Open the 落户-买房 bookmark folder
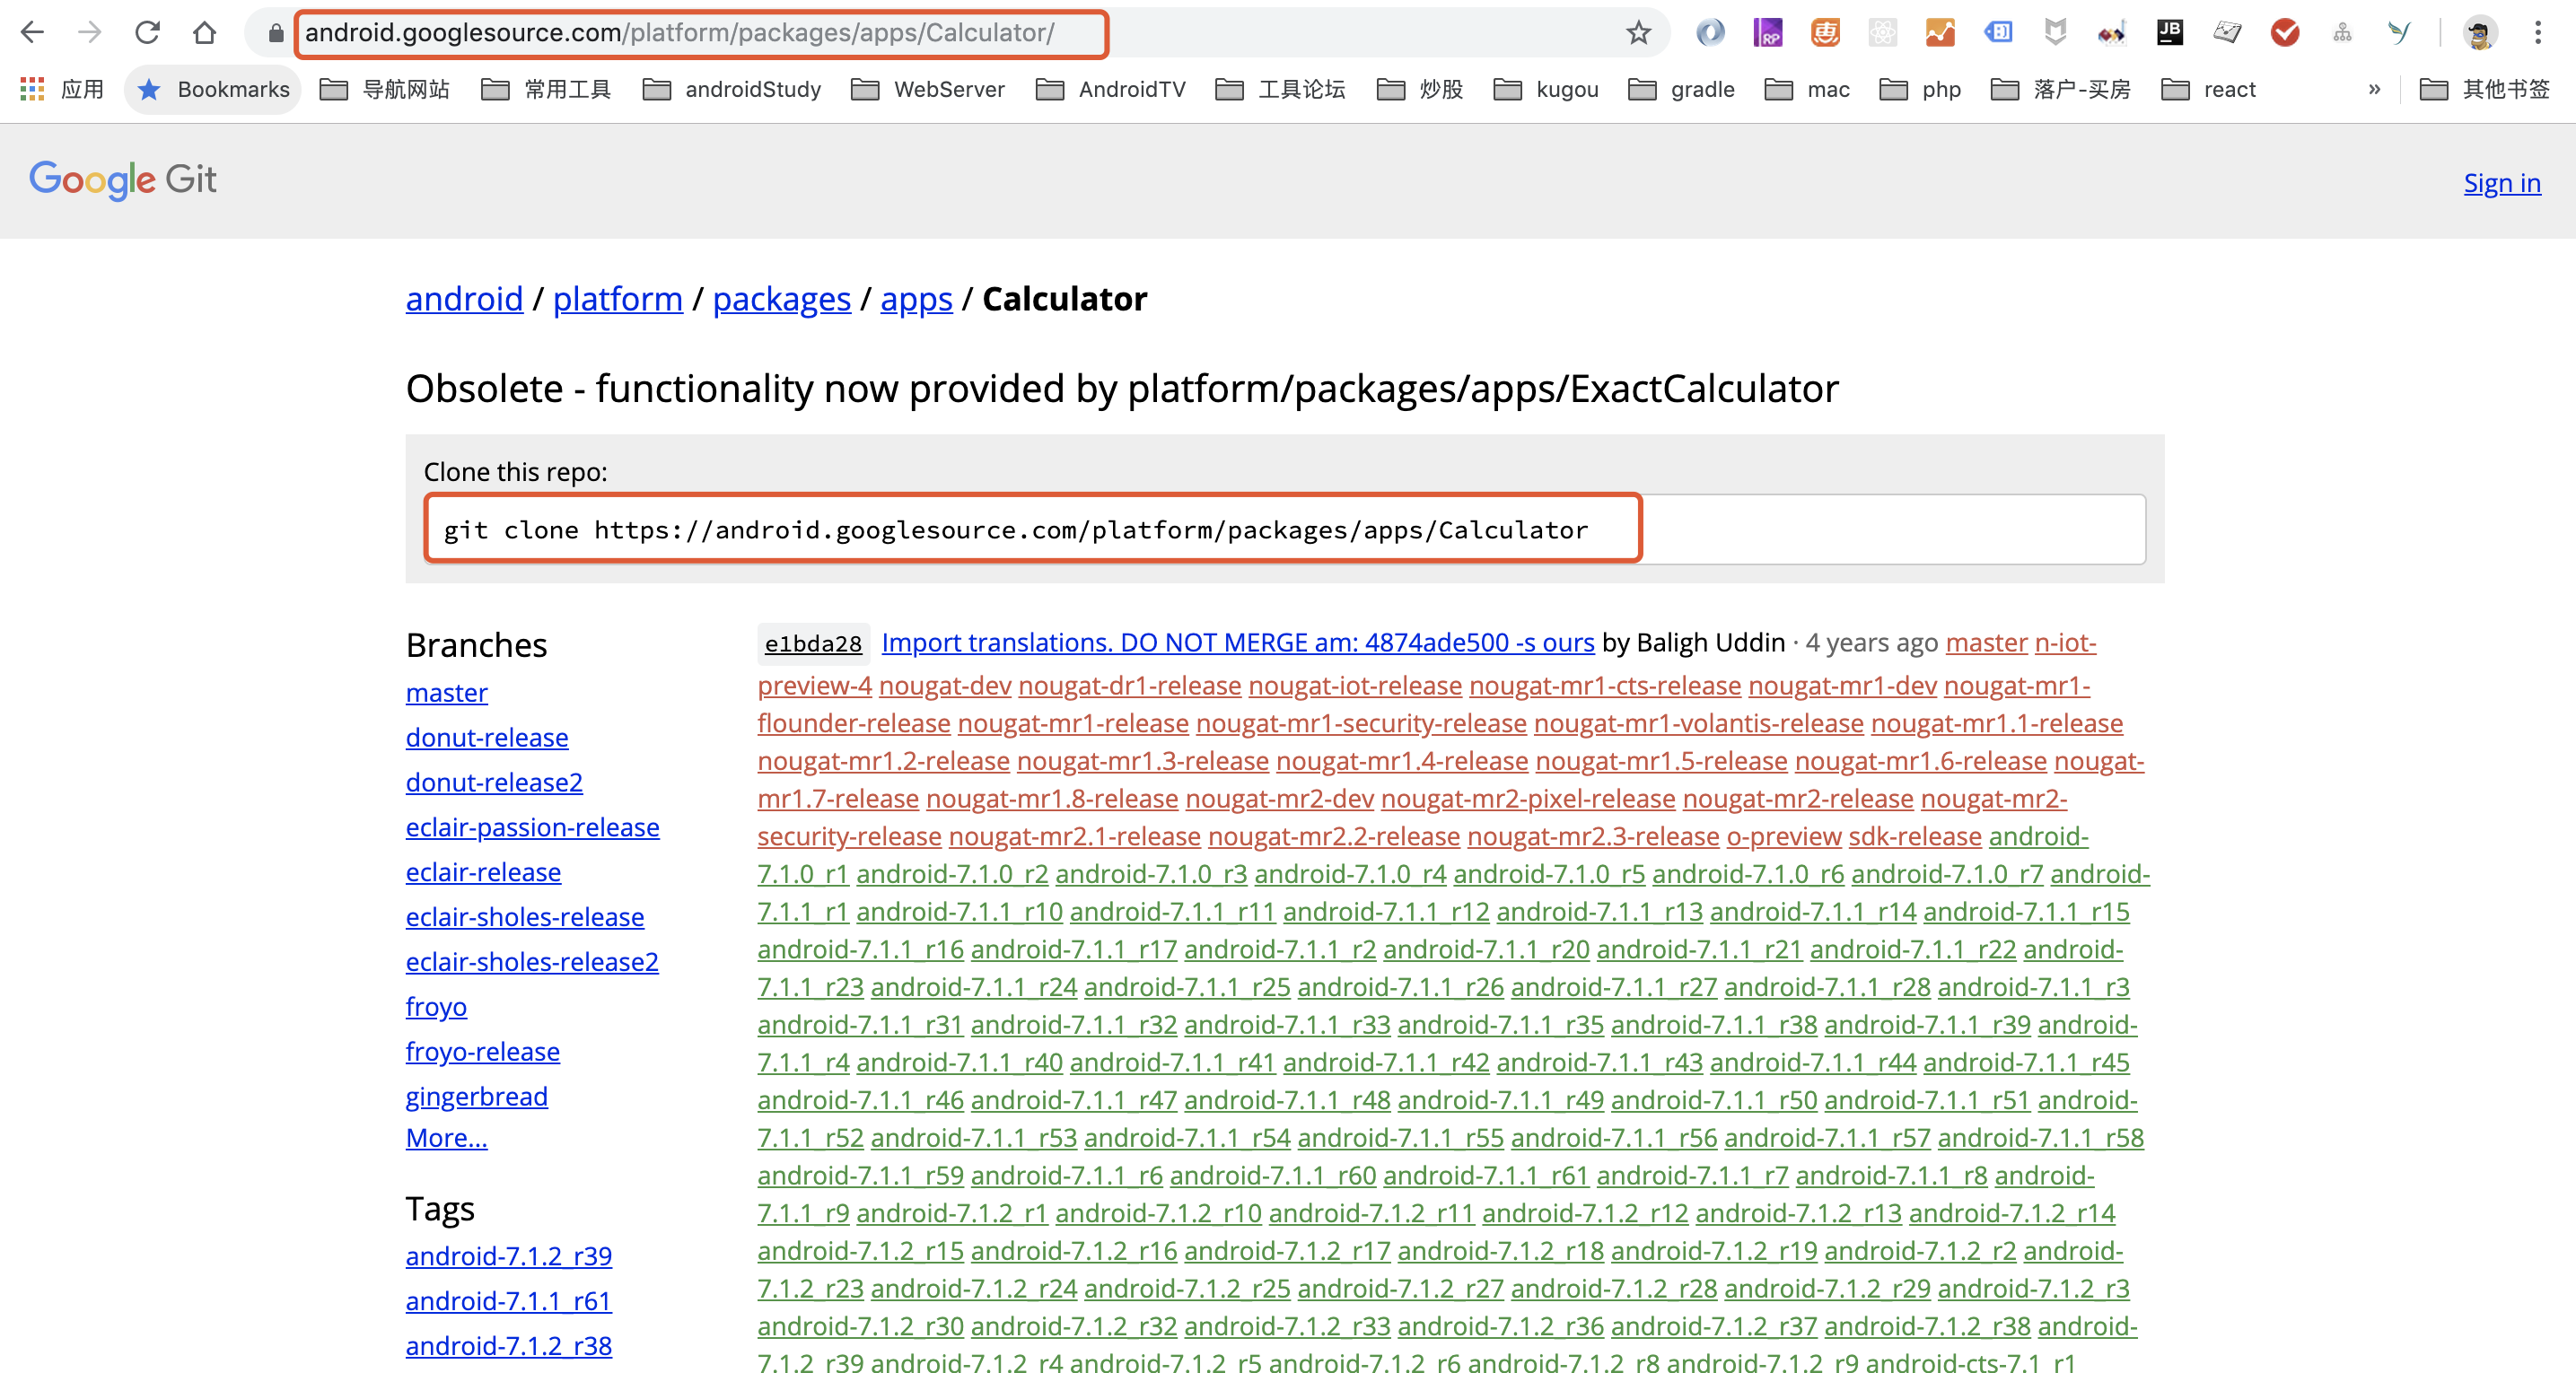The height and width of the screenshot is (1373, 2576). (x=2061, y=90)
